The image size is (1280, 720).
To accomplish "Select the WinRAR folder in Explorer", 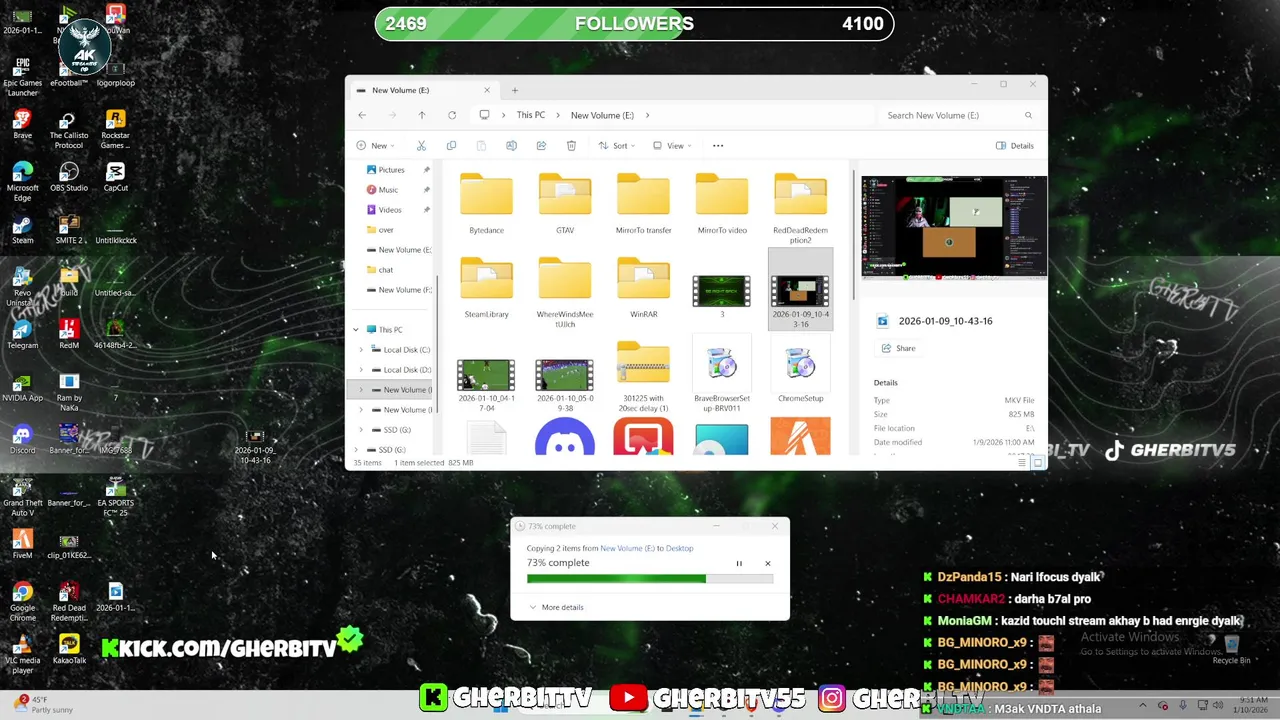I will coord(643,288).
